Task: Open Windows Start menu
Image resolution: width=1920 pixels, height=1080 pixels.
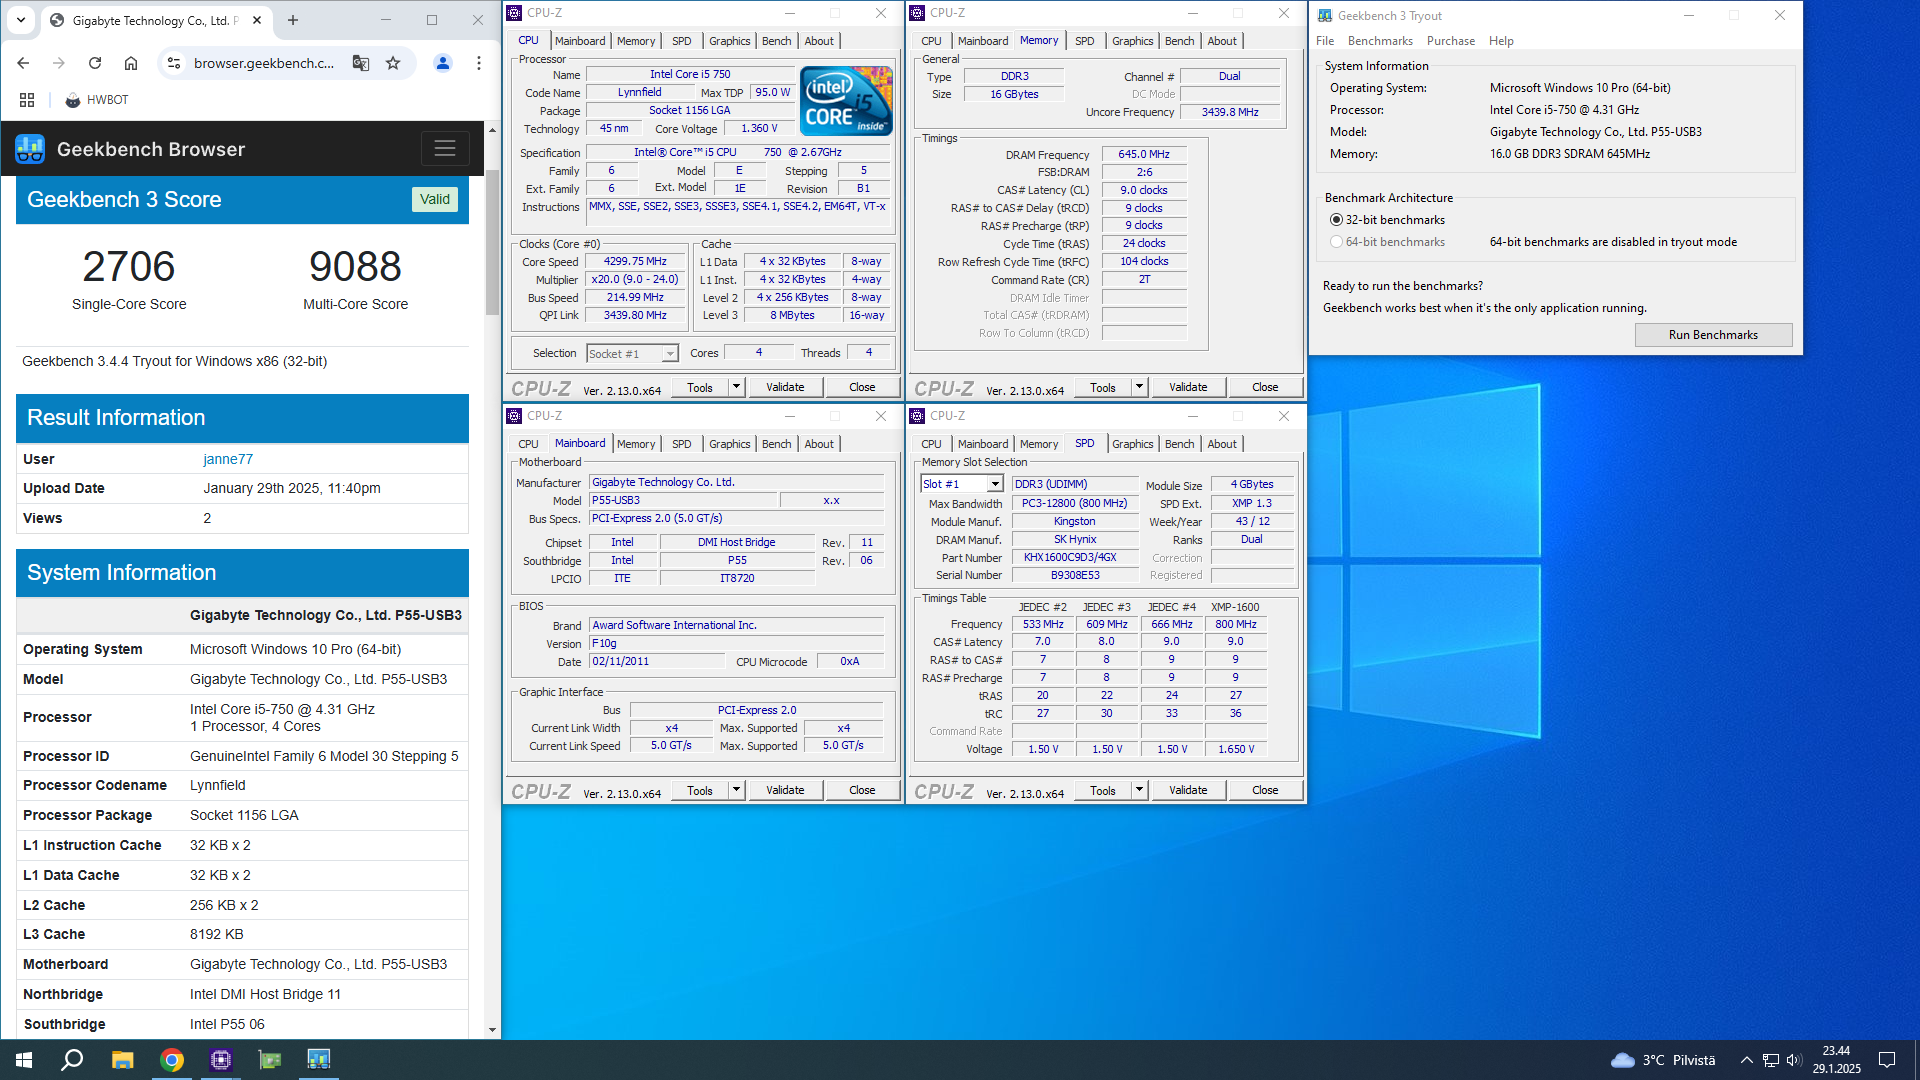Action: (x=24, y=1060)
